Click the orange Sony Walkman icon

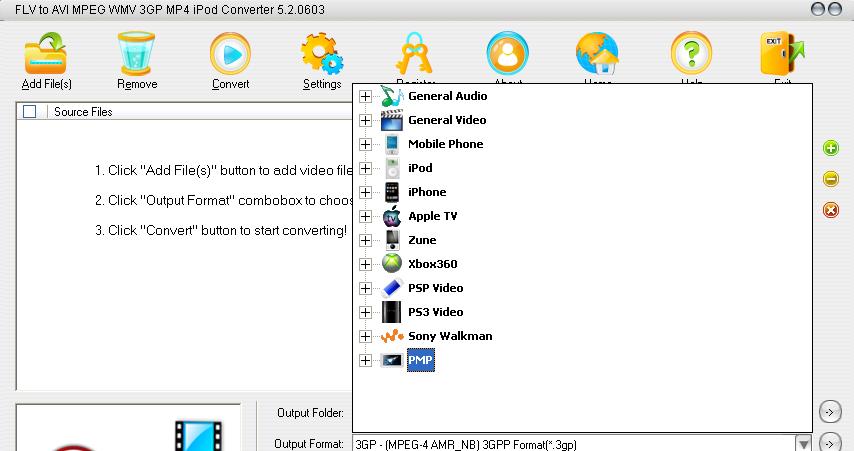[x=392, y=336]
